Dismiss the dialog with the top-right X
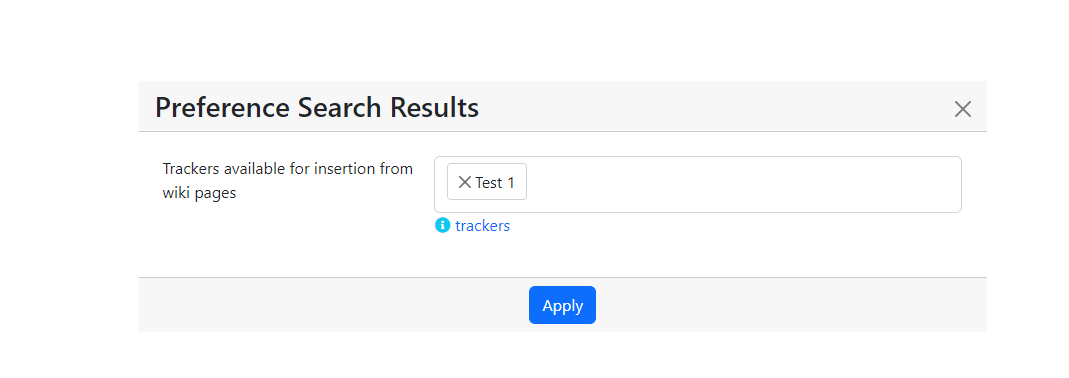This screenshot has height=378, width=1069. [x=963, y=109]
